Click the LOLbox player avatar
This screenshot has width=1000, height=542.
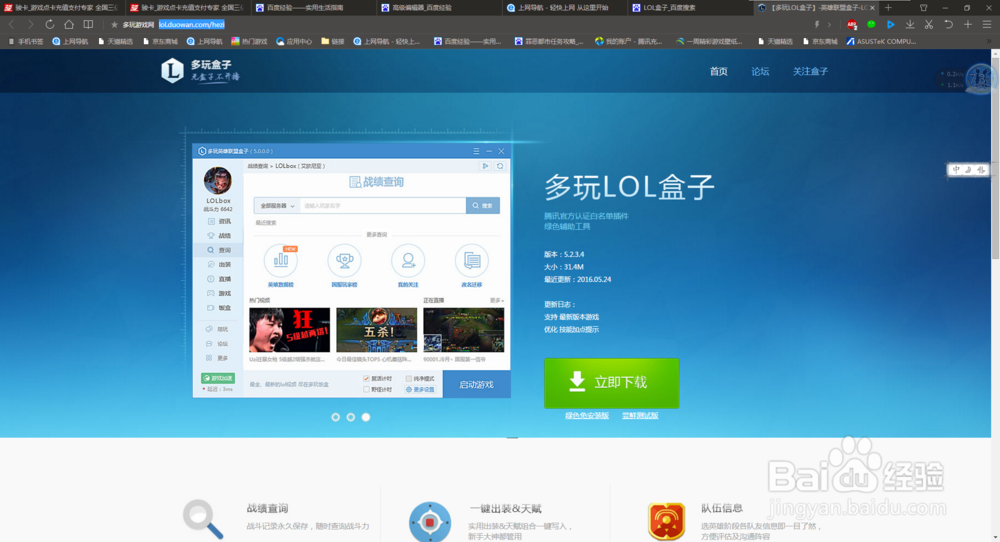[217, 180]
